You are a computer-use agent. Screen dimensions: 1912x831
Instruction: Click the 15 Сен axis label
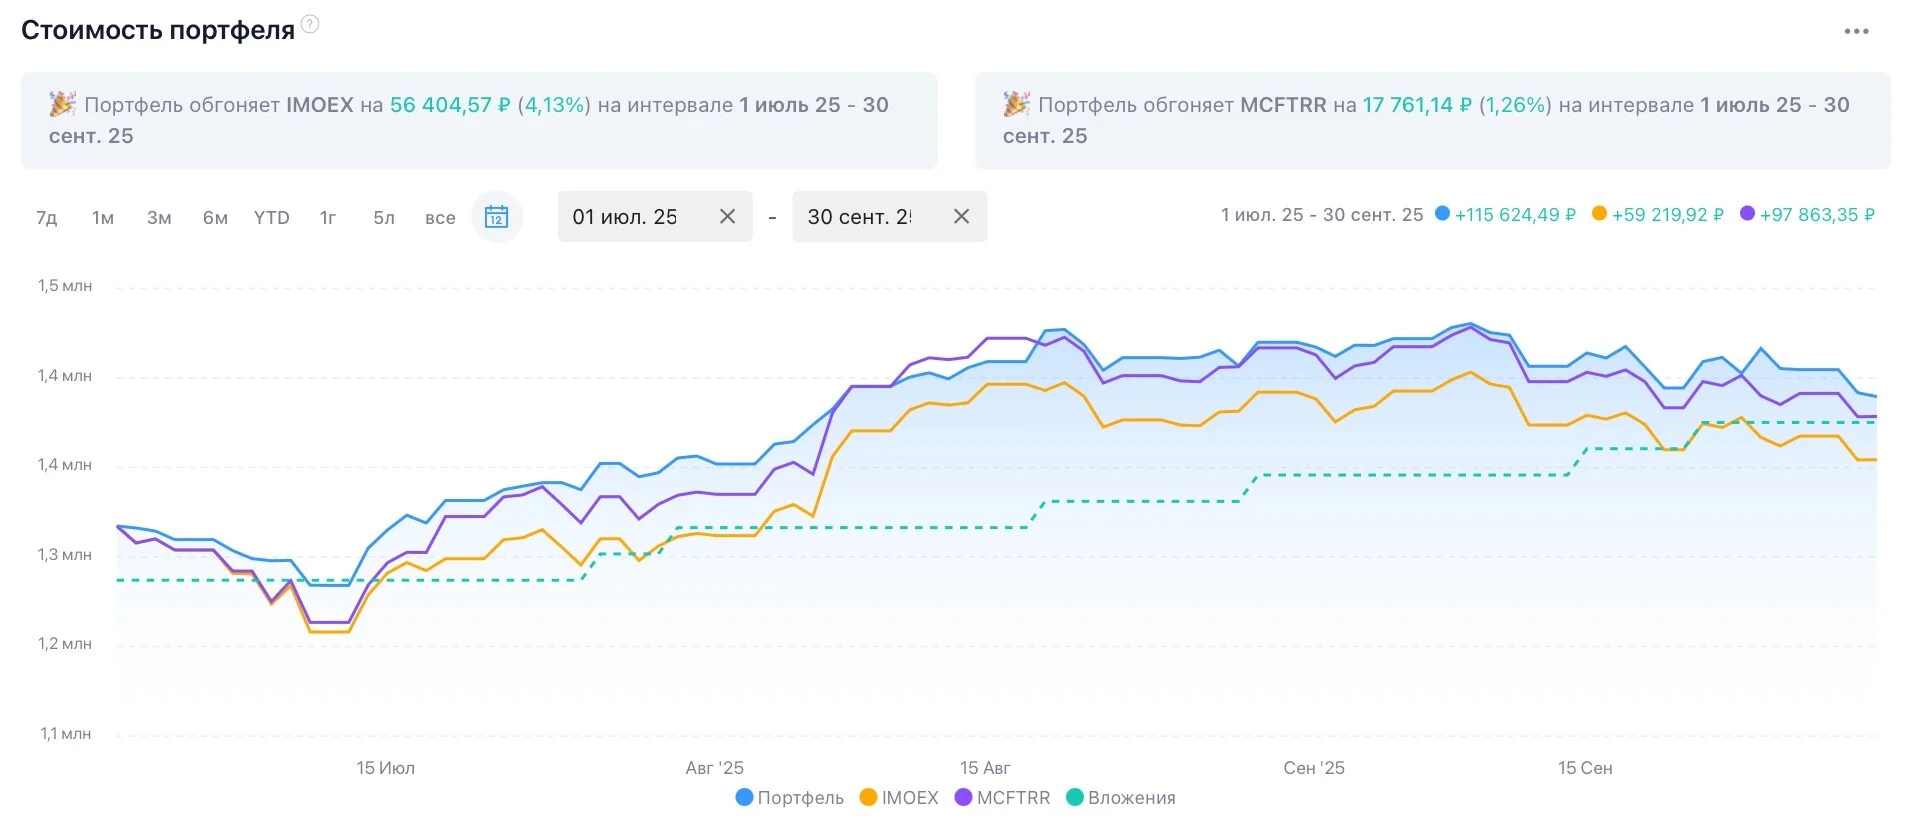pyautogui.click(x=1585, y=768)
